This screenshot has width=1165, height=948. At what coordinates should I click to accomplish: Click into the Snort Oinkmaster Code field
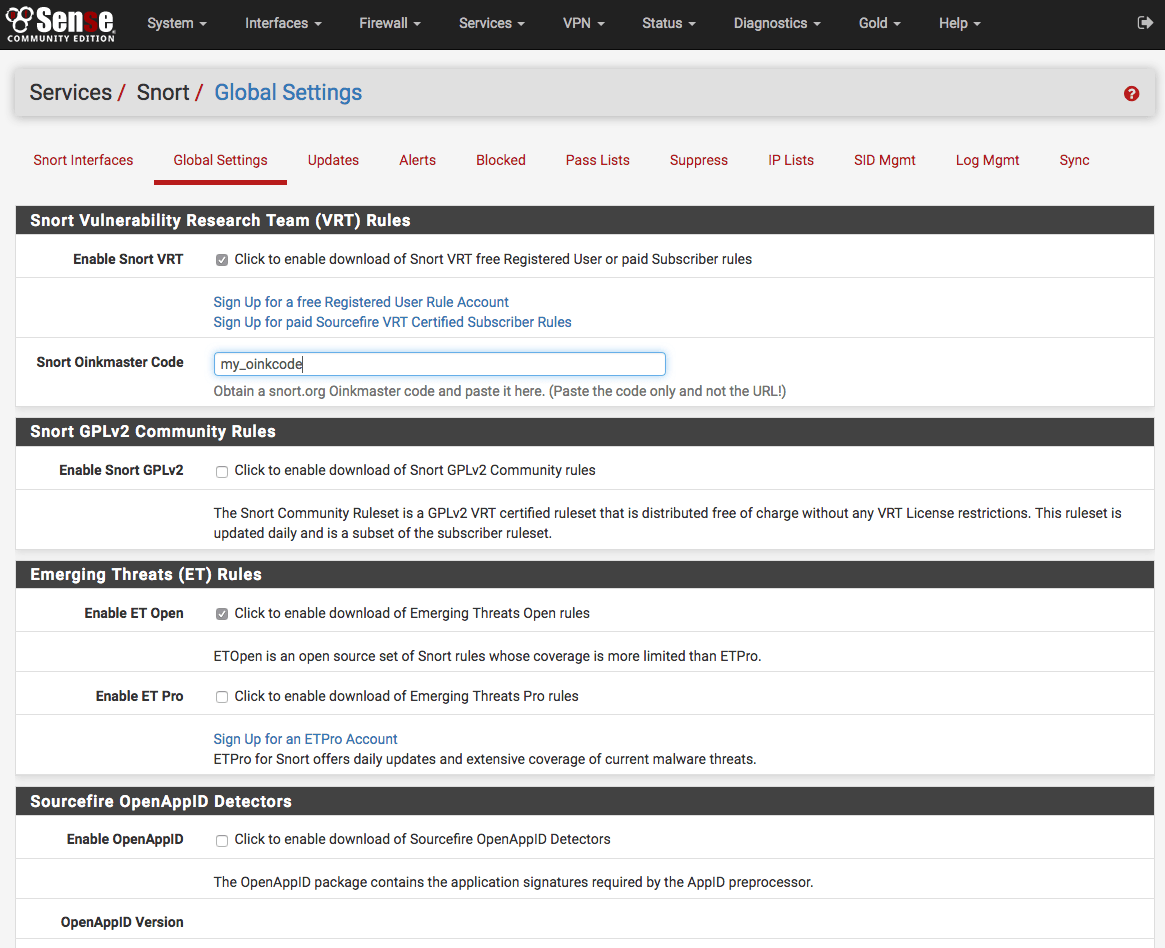pyautogui.click(x=439, y=364)
